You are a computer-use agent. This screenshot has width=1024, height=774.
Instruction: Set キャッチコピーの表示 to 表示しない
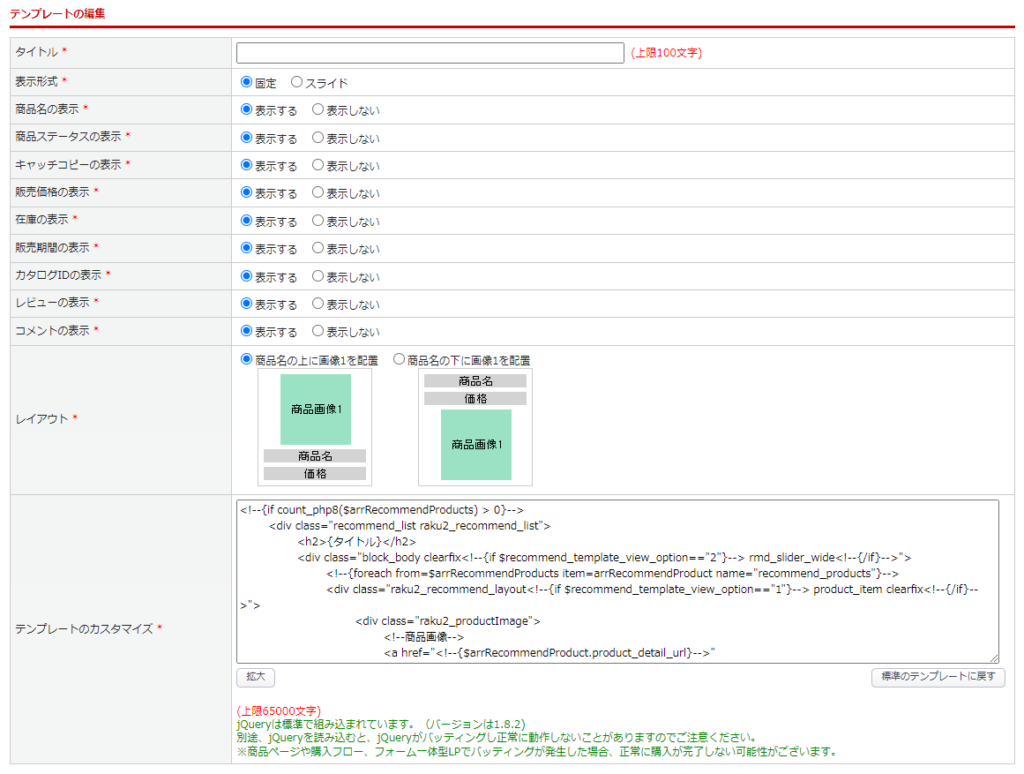pyautogui.click(x=318, y=165)
